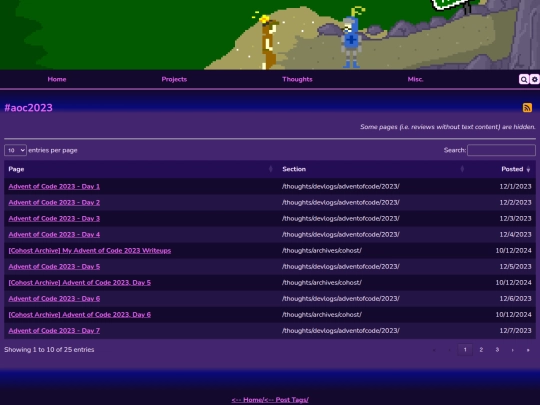Follow the <-- Home/ footer link
Screen dimensions: 540x405
(x=247, y=400)
